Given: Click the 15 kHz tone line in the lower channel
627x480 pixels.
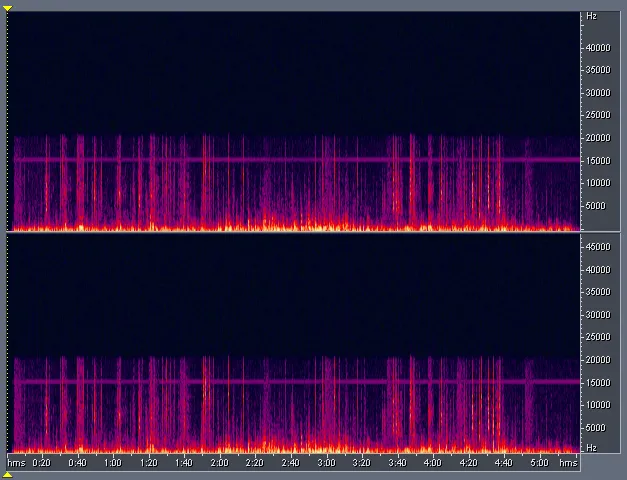Looking at the screenshot, I should 297,382.
